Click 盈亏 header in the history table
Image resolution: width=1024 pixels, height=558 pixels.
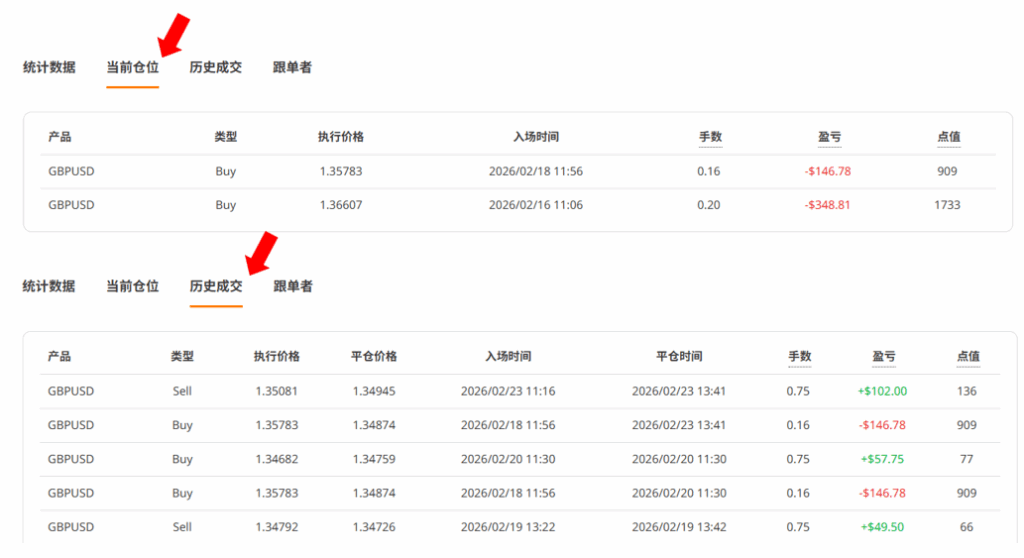[883, 356]
